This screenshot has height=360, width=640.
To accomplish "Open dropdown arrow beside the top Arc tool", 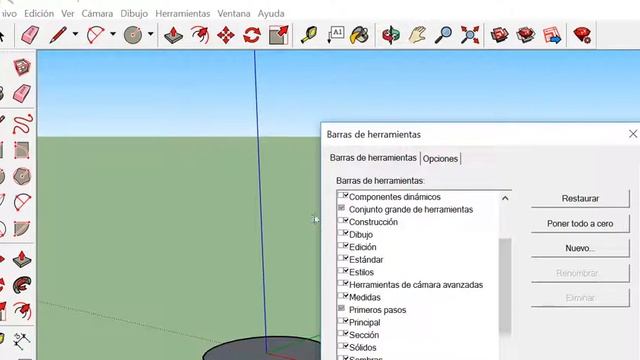I will tap(113, 34).
